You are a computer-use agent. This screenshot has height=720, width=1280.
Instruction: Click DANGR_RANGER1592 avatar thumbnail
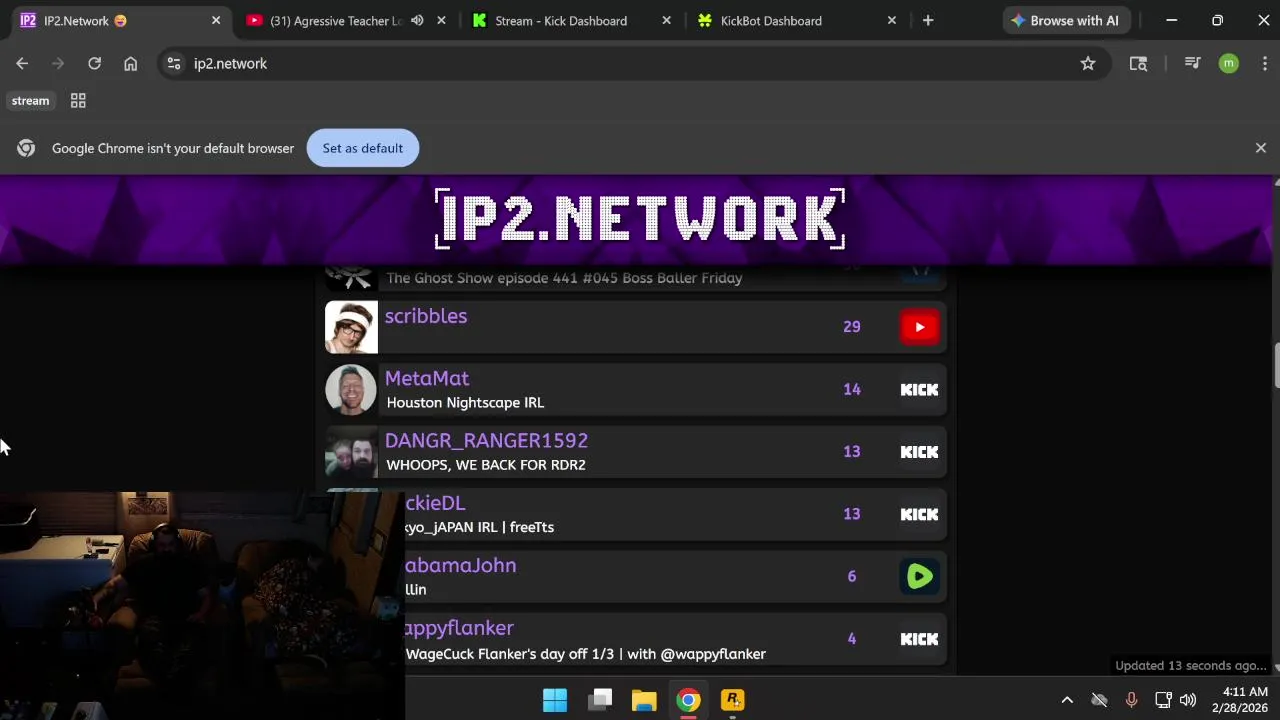(x=351, y=452)
